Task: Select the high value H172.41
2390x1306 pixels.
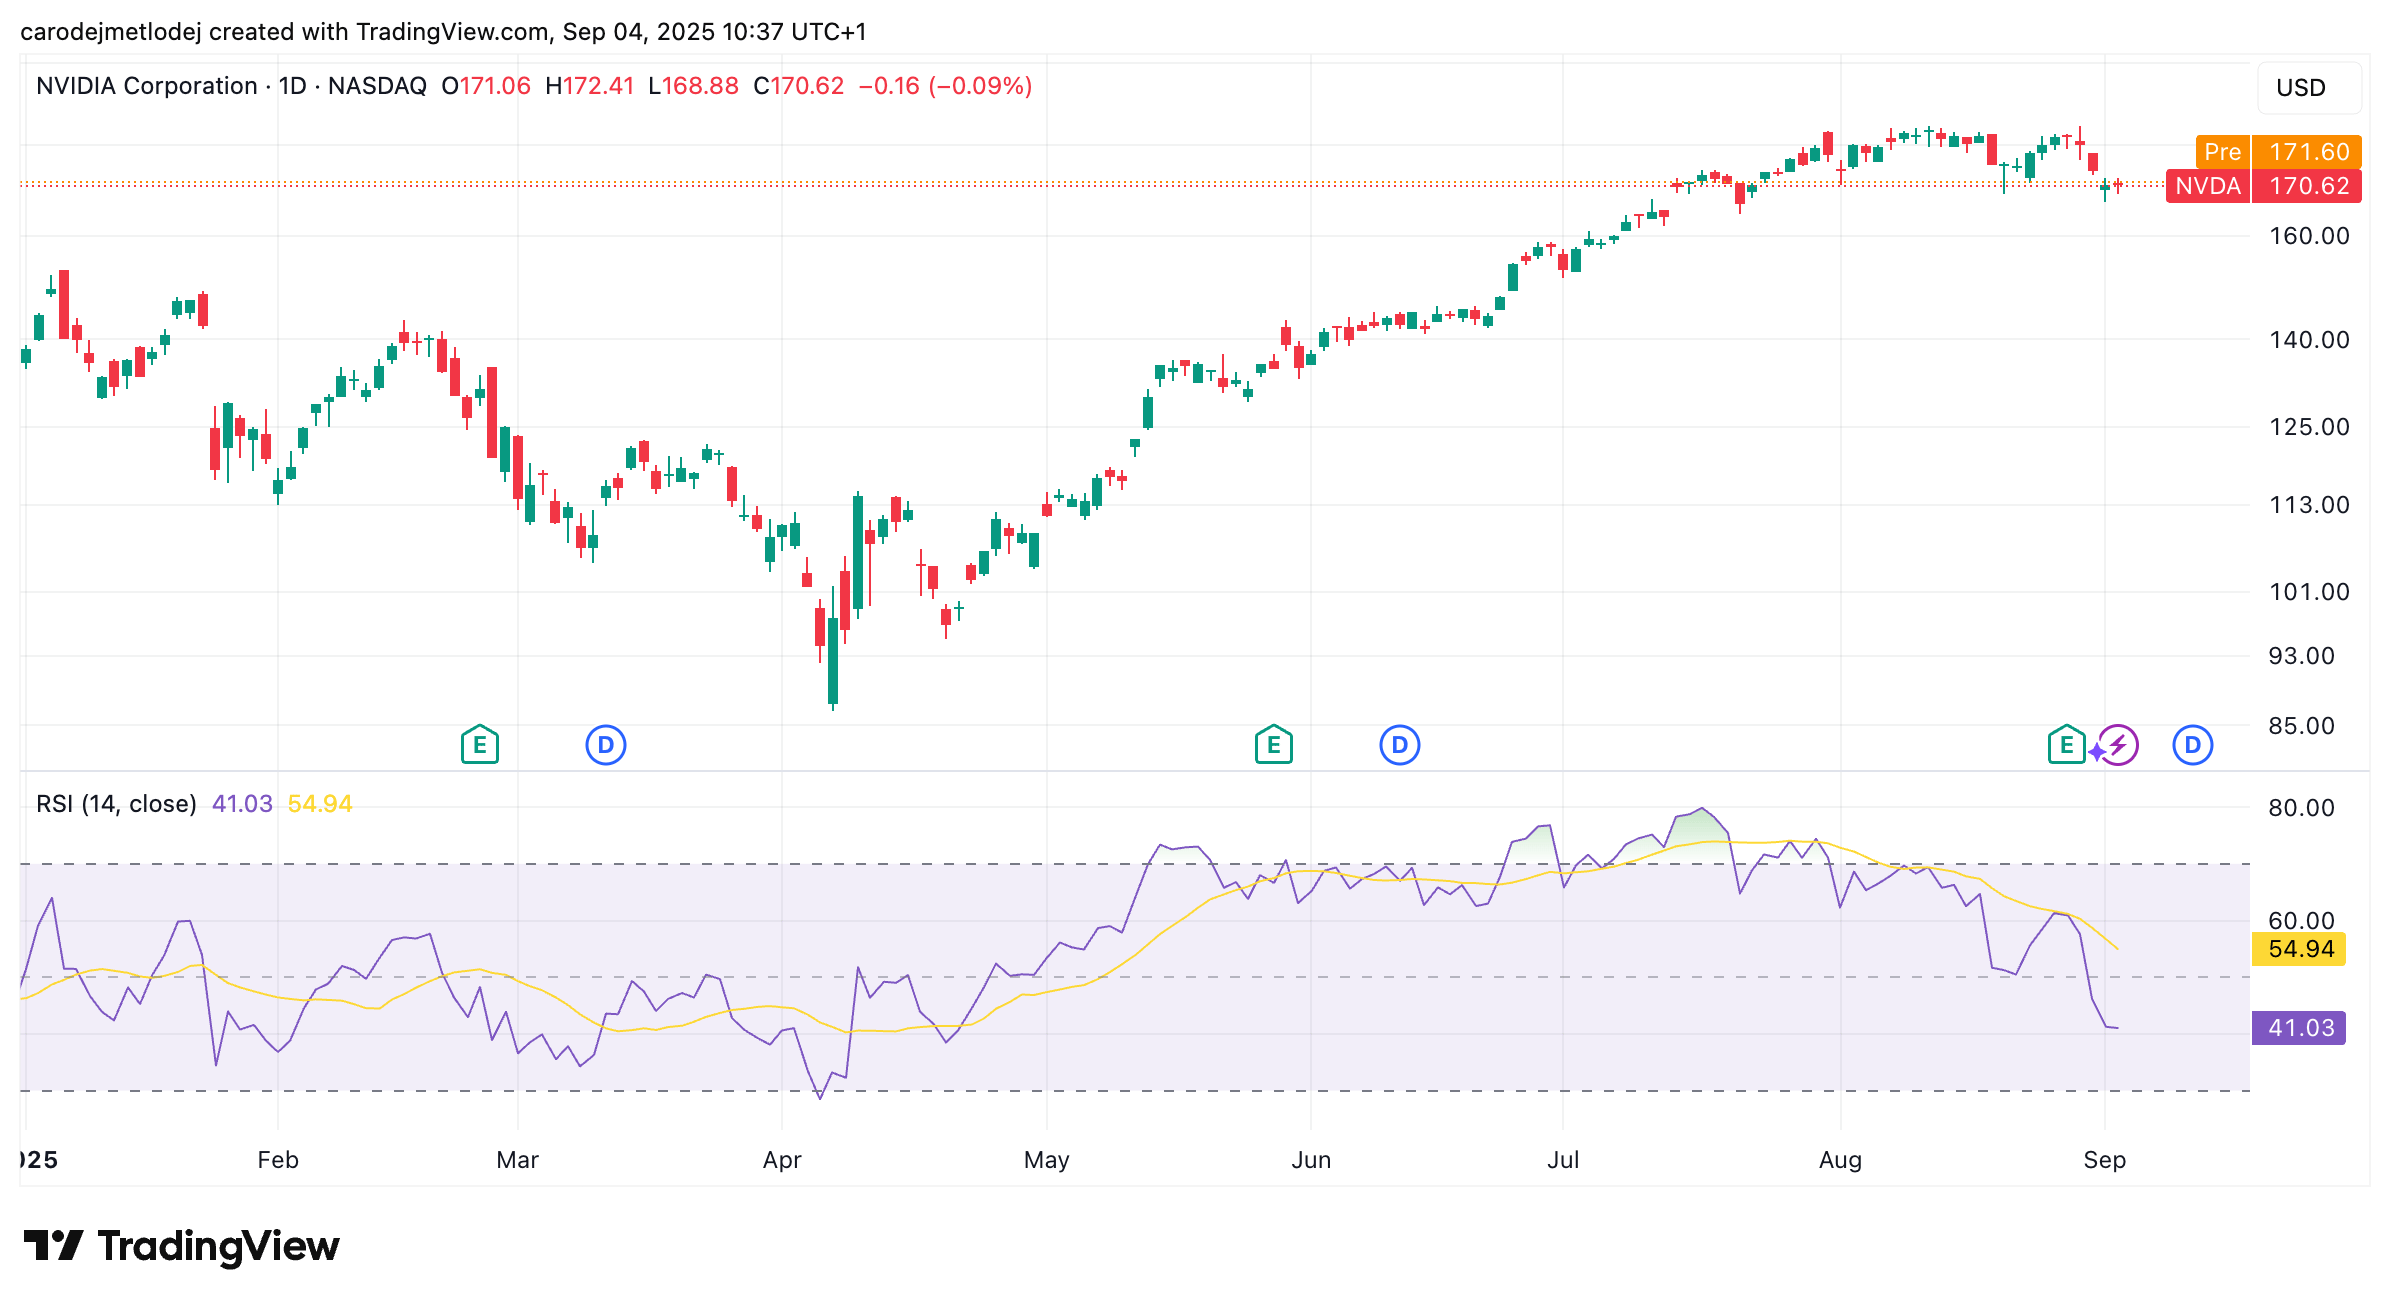Action: [x=590, y=86]
